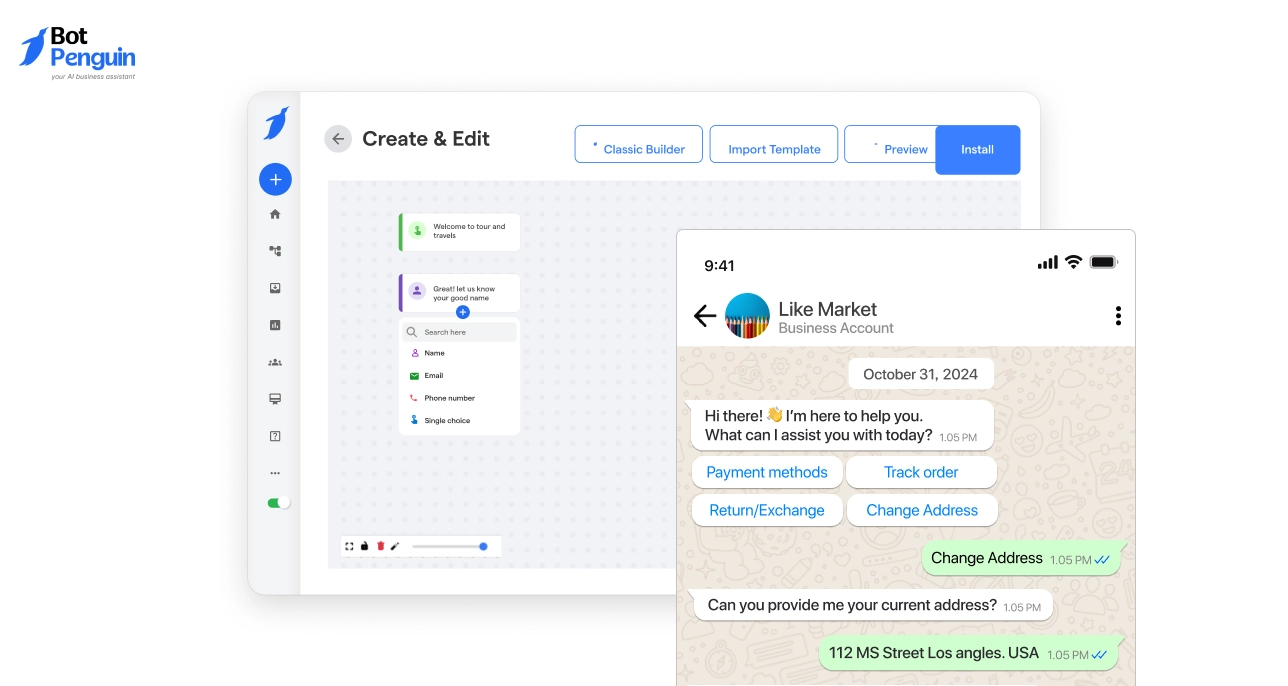Click the blue plus icon in the sidebar
The height and width of the screenshot is (686, 1288).
275,179
